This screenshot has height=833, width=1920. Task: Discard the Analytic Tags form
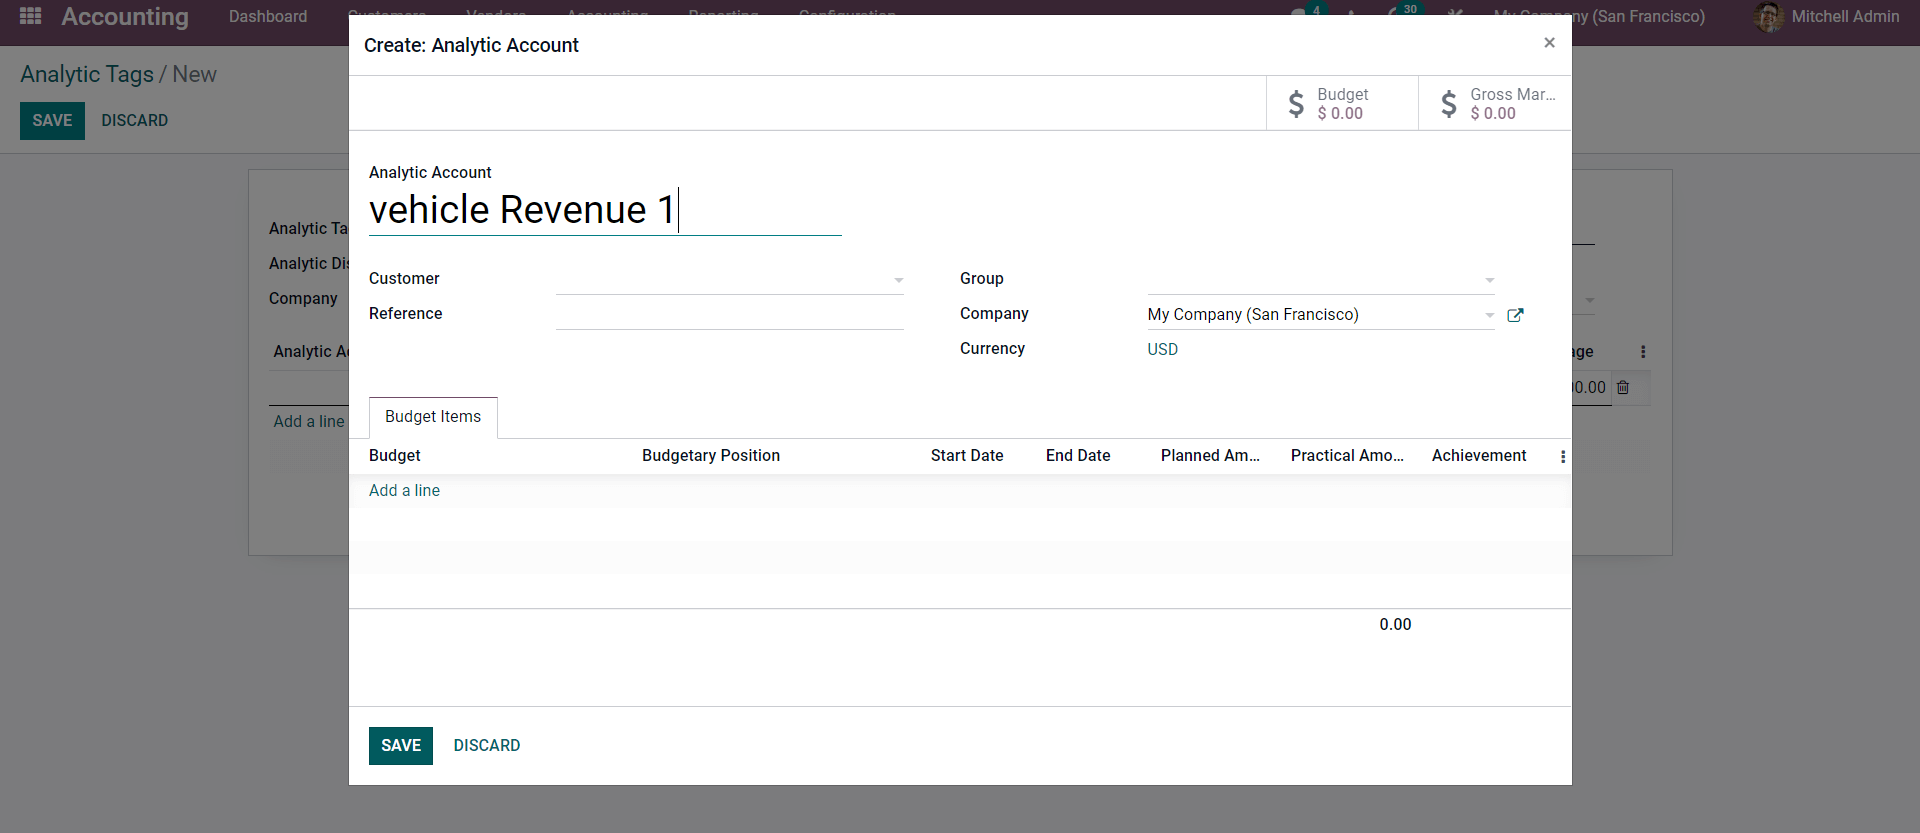click(x=135, y=121)
